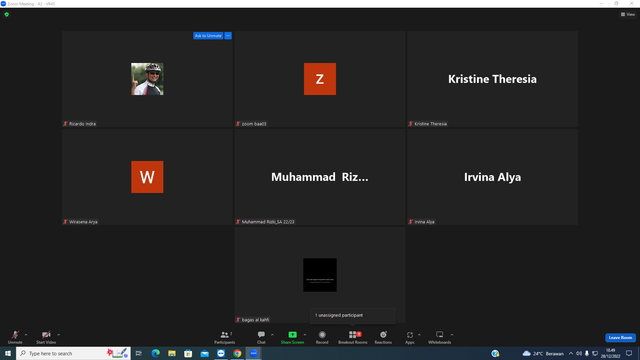640x360 pixels.
Task: Expand audio options arrow beside Unmute
Action: pos(26,335)
